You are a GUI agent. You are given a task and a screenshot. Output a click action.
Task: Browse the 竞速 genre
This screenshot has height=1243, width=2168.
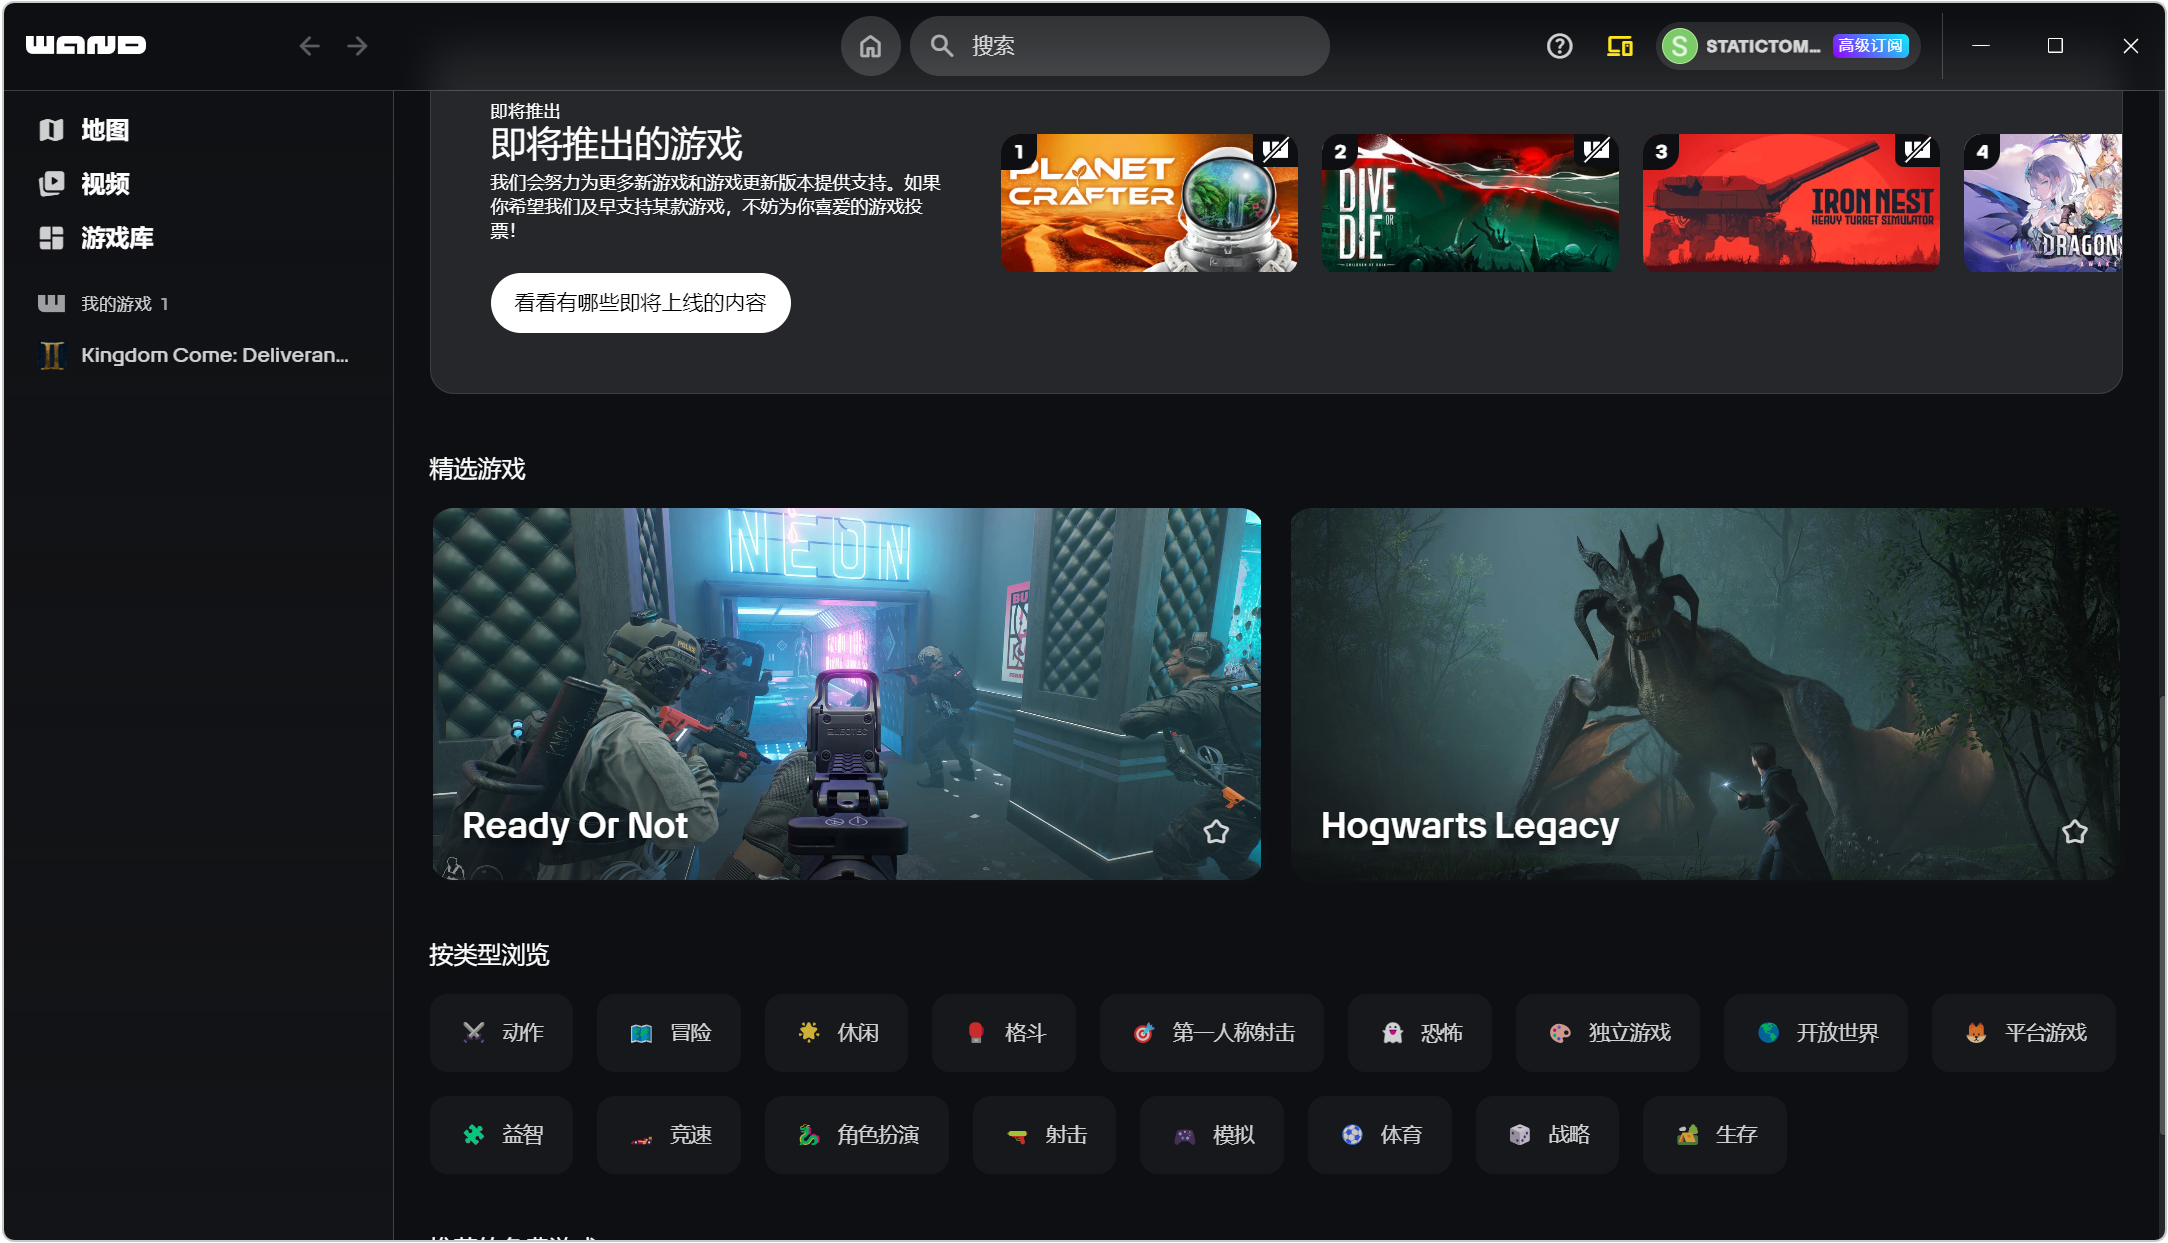click(x=669, y=1135)
